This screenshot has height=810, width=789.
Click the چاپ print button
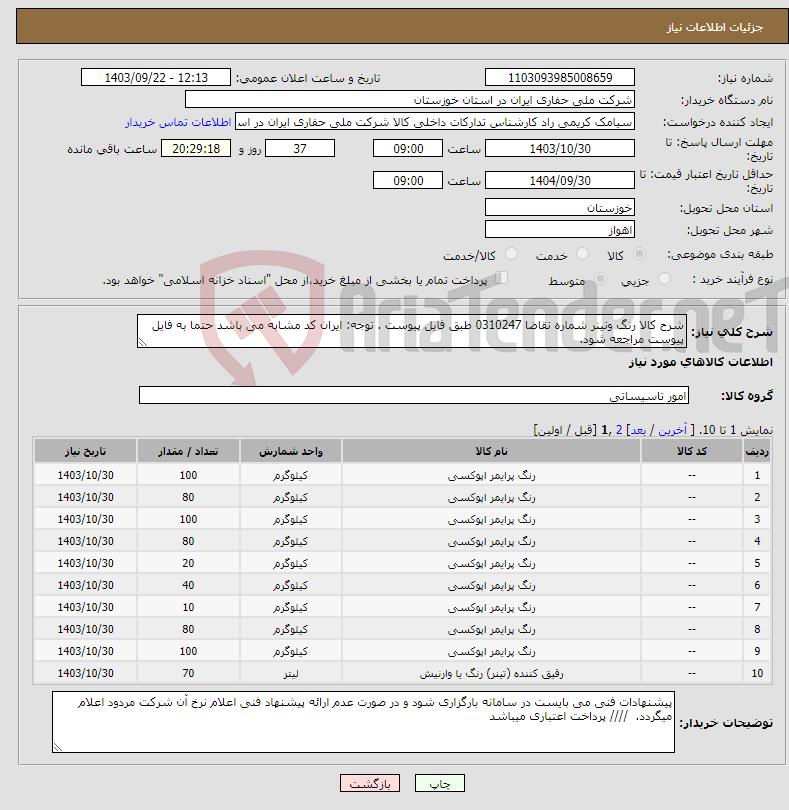coord(440,783)
